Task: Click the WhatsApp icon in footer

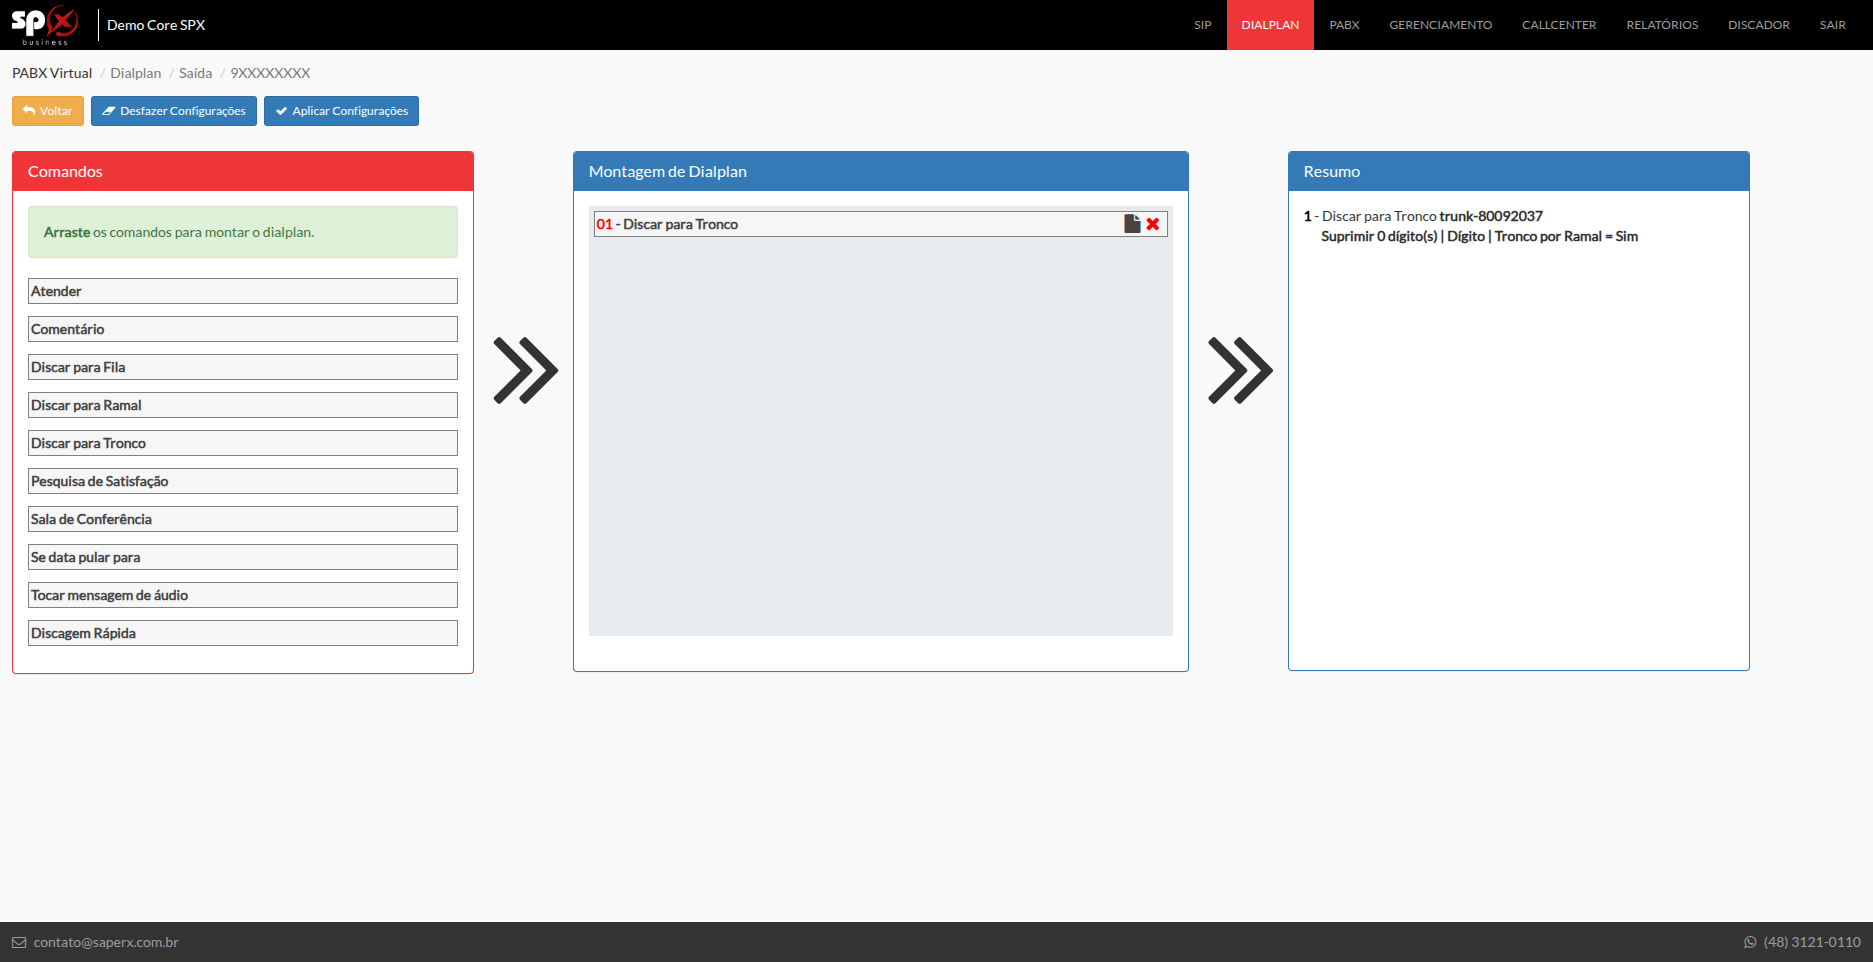Action: click(x=1750, y=942)
